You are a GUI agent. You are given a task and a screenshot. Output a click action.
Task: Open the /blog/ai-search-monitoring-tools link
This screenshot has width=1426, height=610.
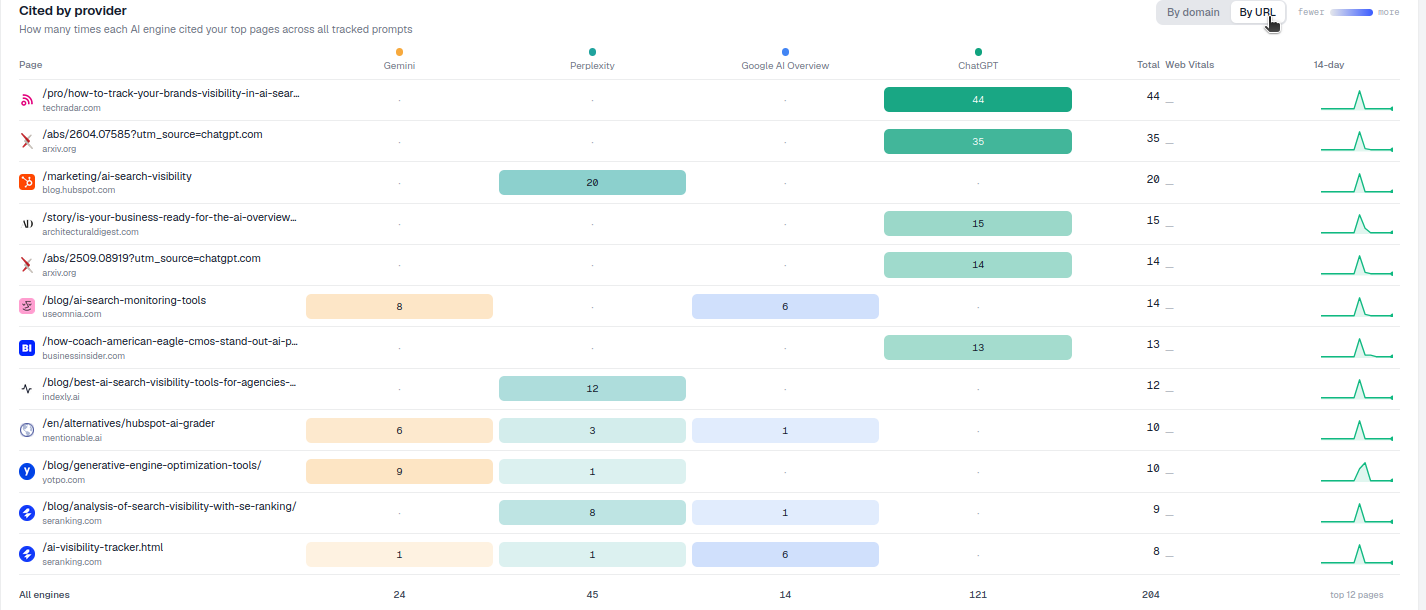pyautogui.click(x=124, y=300)
